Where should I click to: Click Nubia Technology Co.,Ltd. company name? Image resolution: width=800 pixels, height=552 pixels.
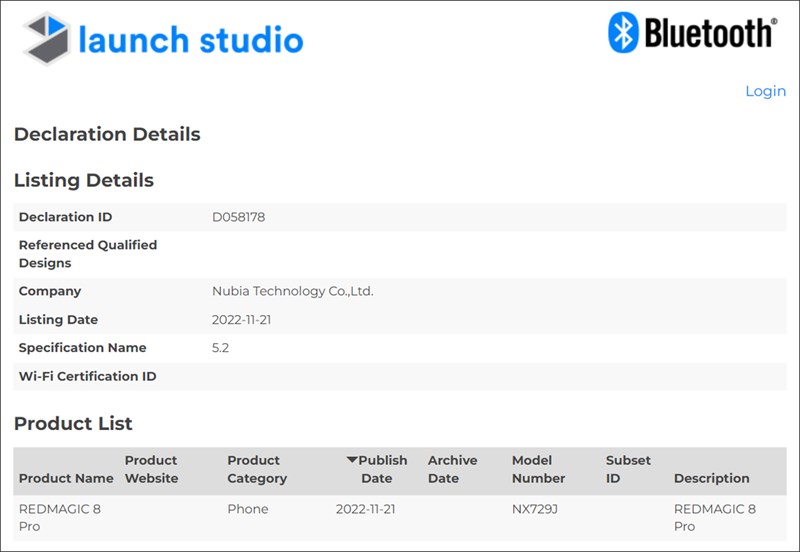click(293, 291)
